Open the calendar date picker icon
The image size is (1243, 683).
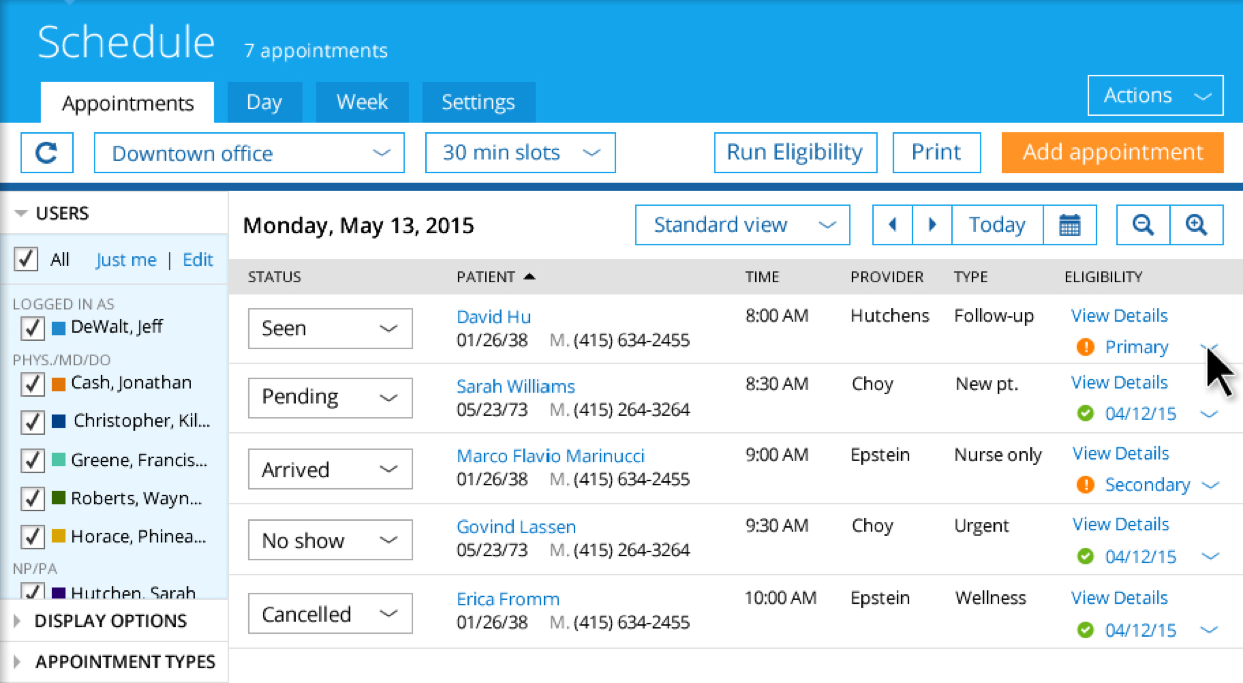[1069, 225]
